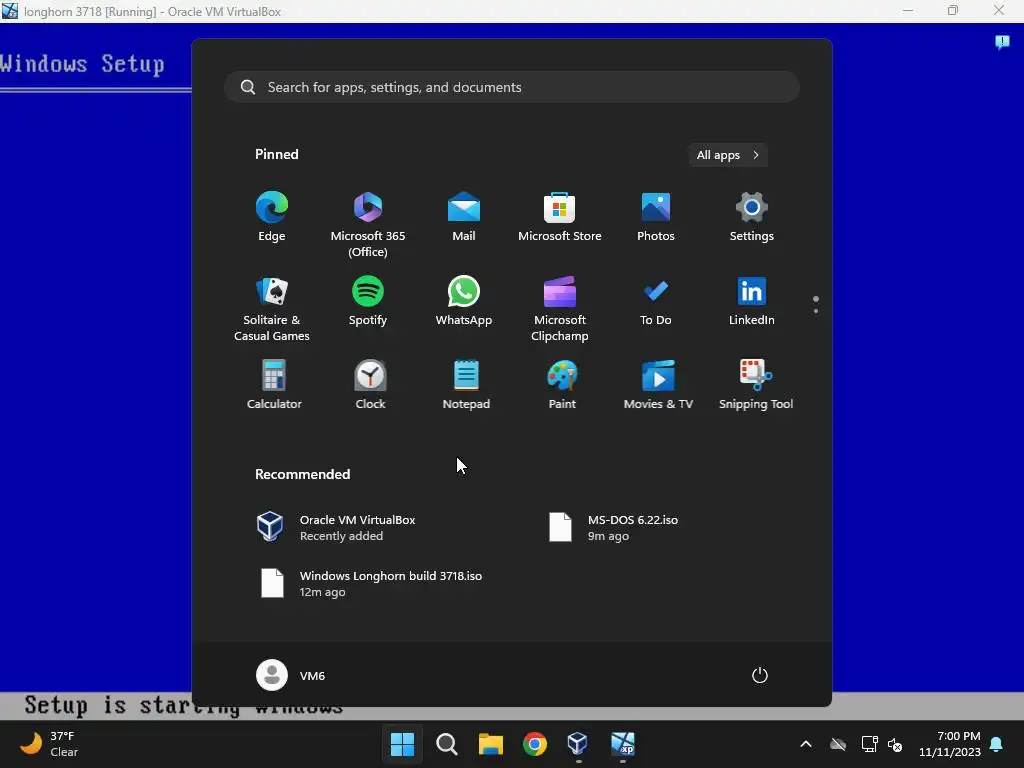Click the Start menu search box
The image size is (1024, 768).
(x=511, y=87)
